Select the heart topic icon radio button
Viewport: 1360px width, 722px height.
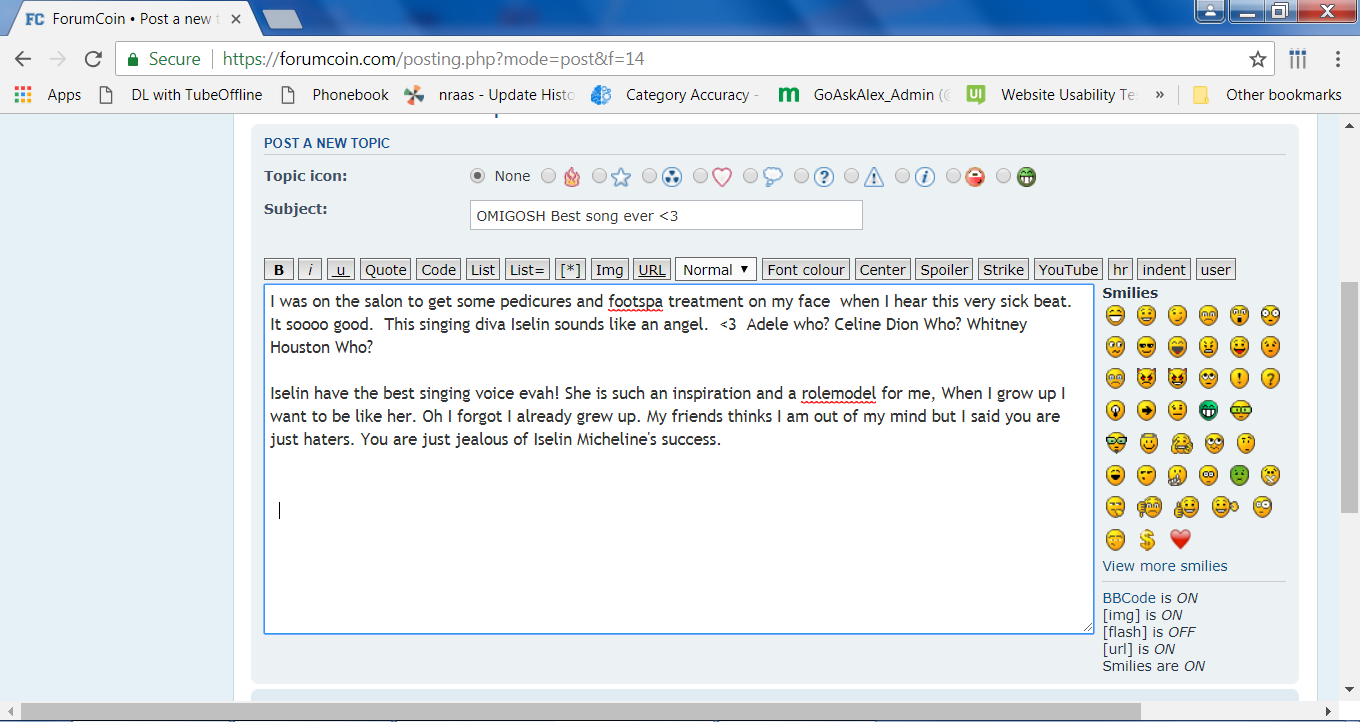pyautogui.click(x=700, y=176)
